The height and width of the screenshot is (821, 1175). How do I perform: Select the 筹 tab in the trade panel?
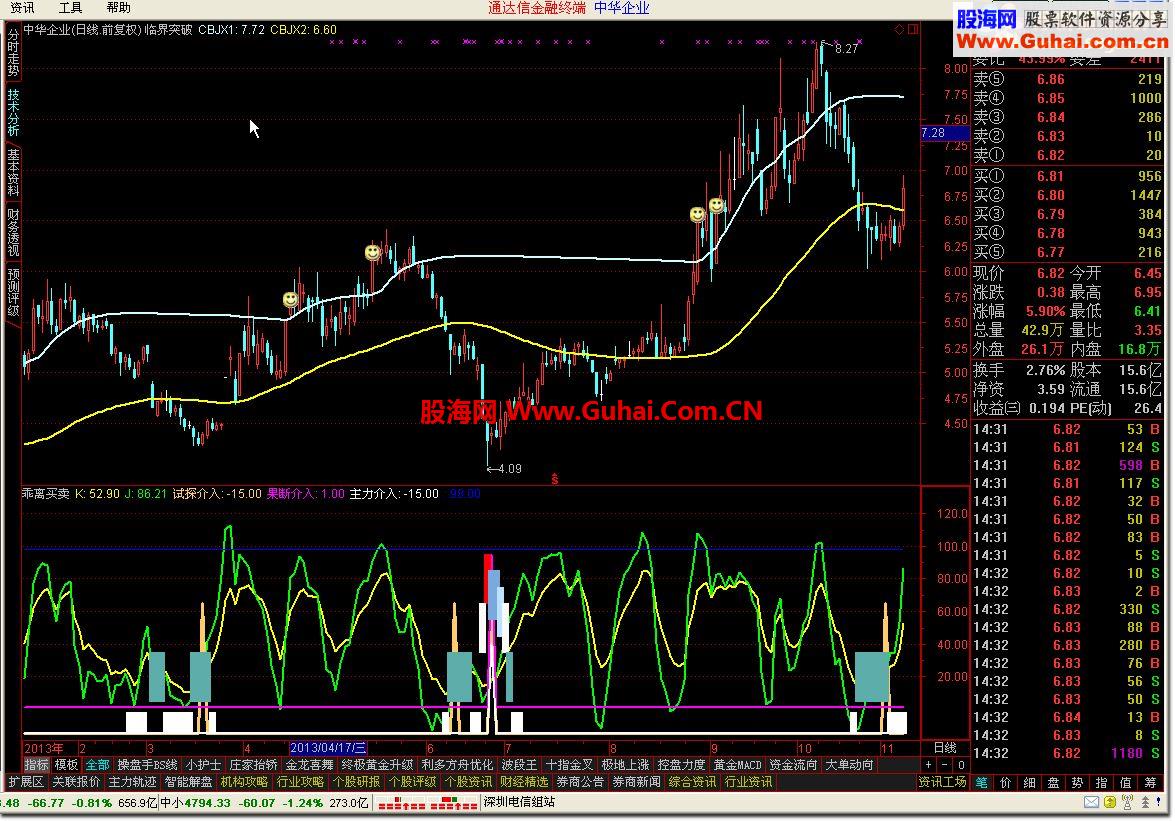click(x=1150, y=782)
